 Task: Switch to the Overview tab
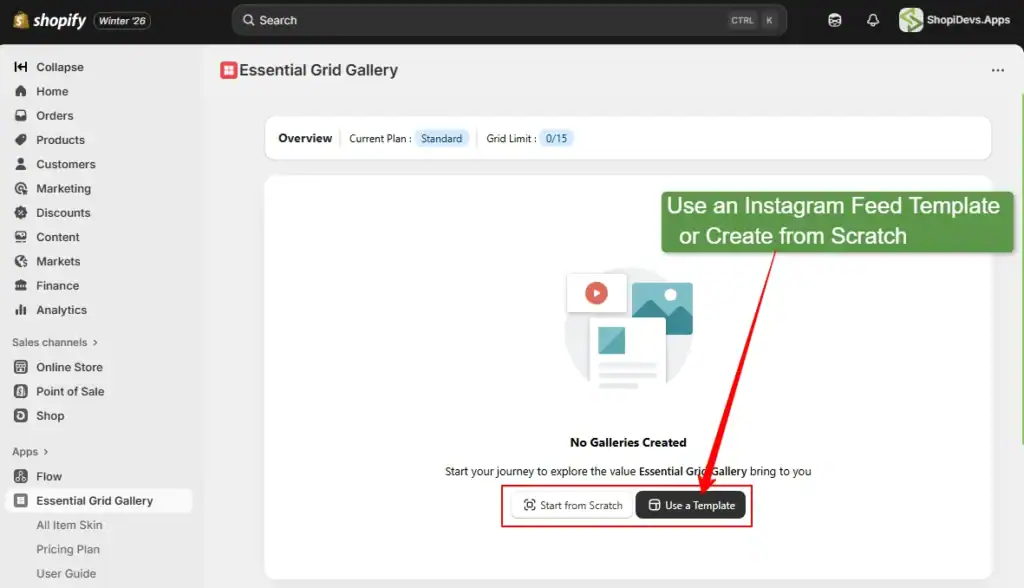(304, 138)
